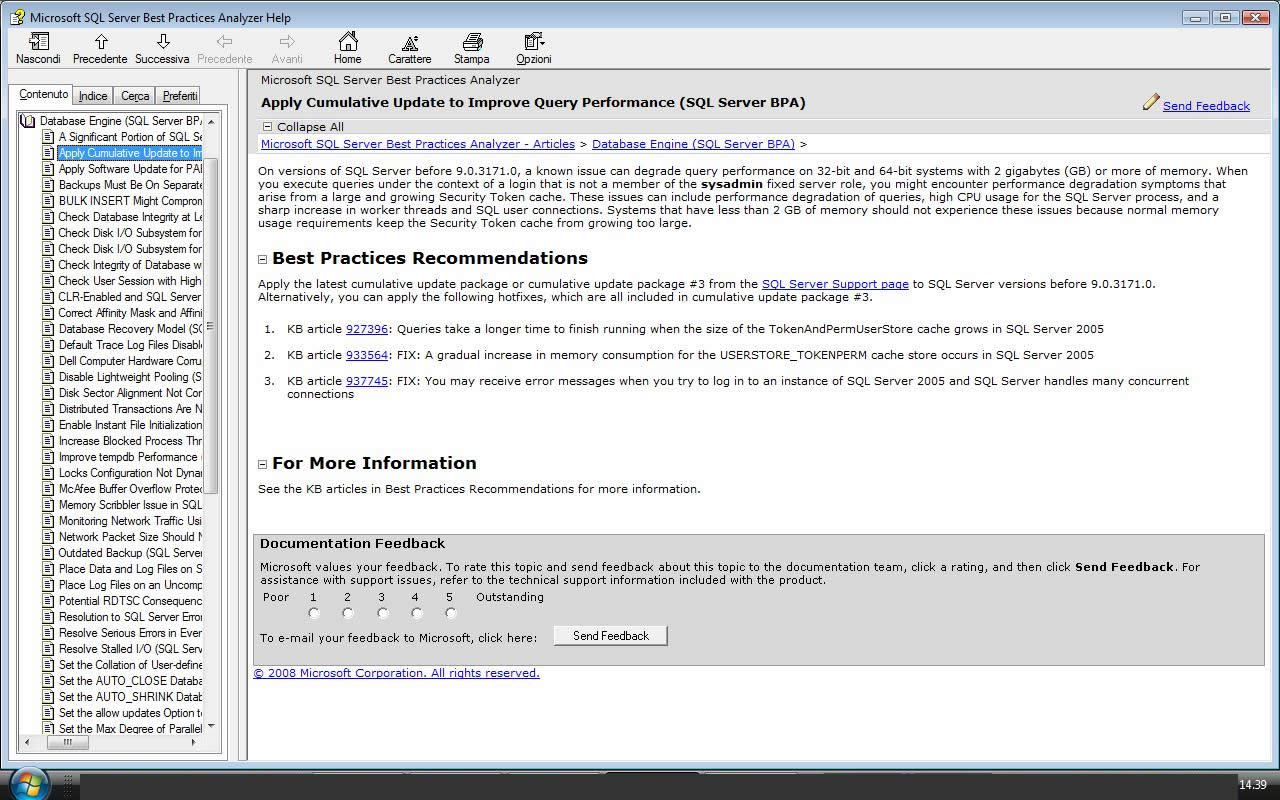Open the Best Practices Analyzer - Articles breadcrumb

click(x=418, y=144)
